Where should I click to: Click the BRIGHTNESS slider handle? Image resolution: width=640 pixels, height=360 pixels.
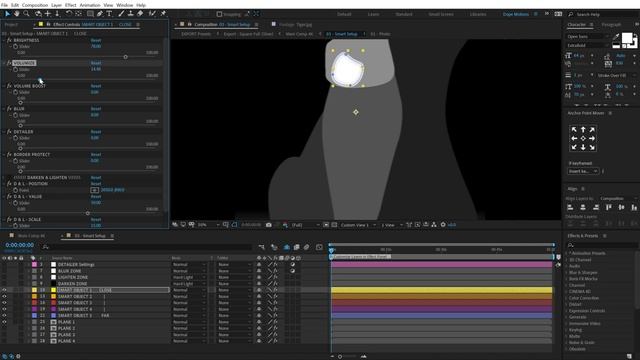coord(126,57)
